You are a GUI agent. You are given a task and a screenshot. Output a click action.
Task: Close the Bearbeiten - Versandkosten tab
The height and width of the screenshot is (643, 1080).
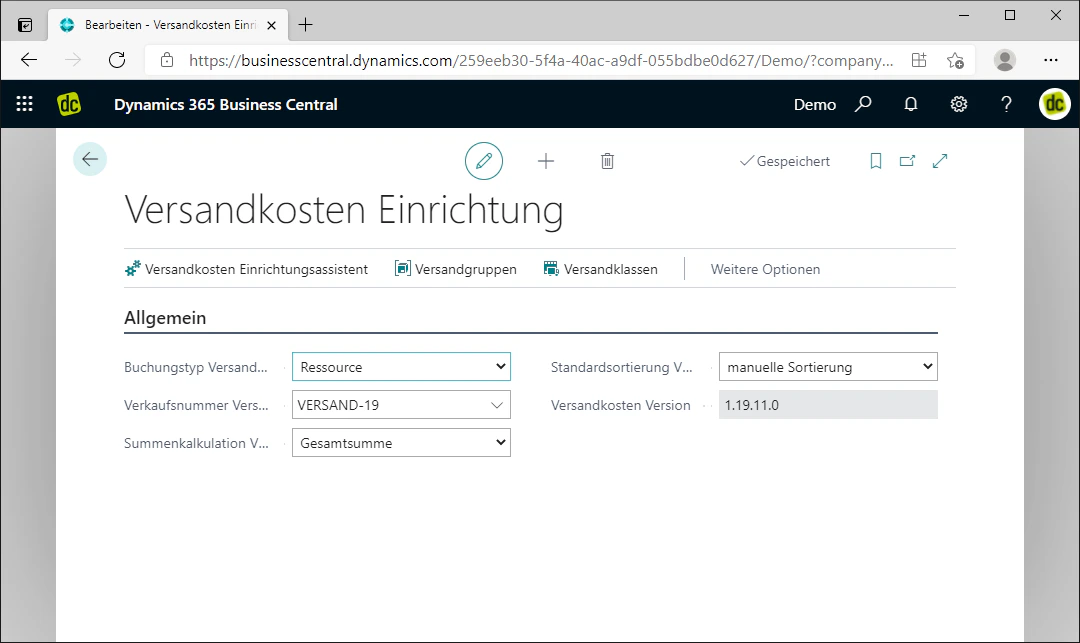click(271, 25)
